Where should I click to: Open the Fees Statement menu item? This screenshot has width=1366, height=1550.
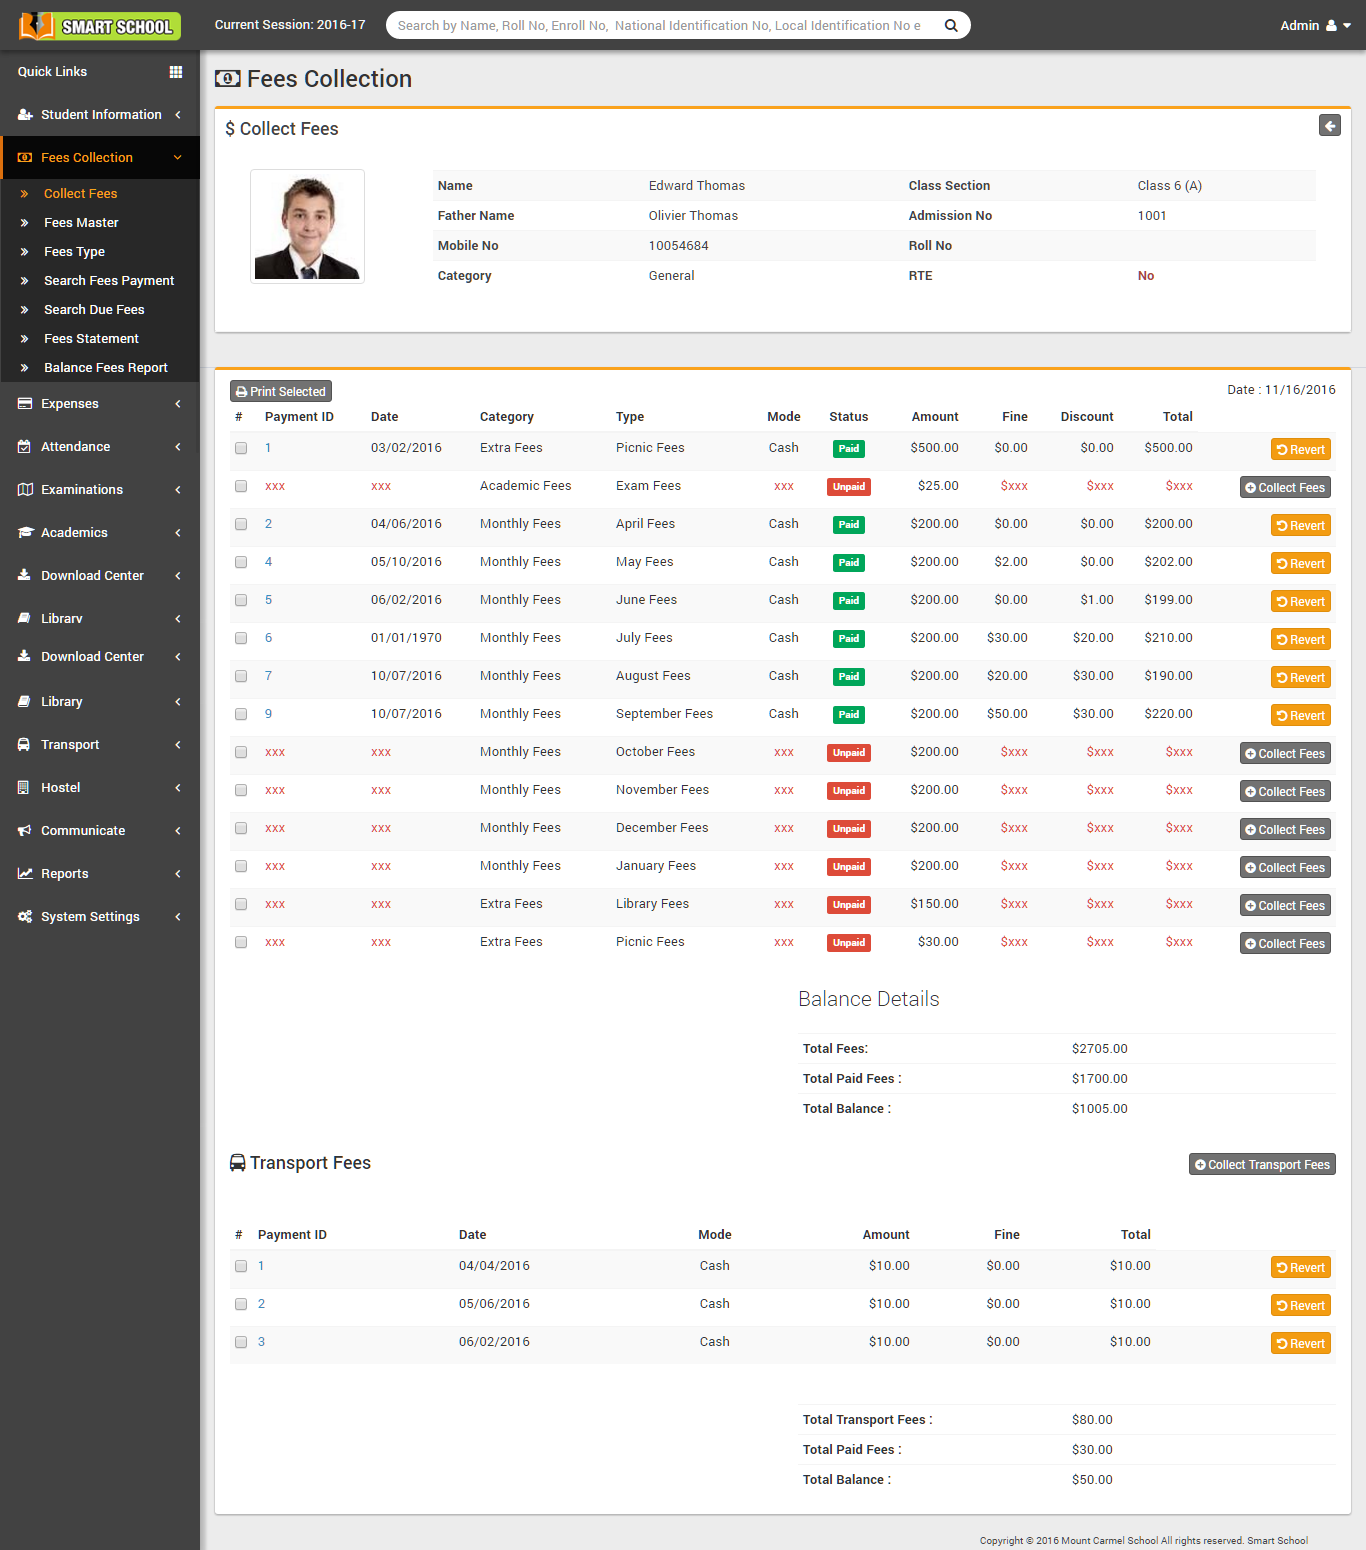click(92, 338)
